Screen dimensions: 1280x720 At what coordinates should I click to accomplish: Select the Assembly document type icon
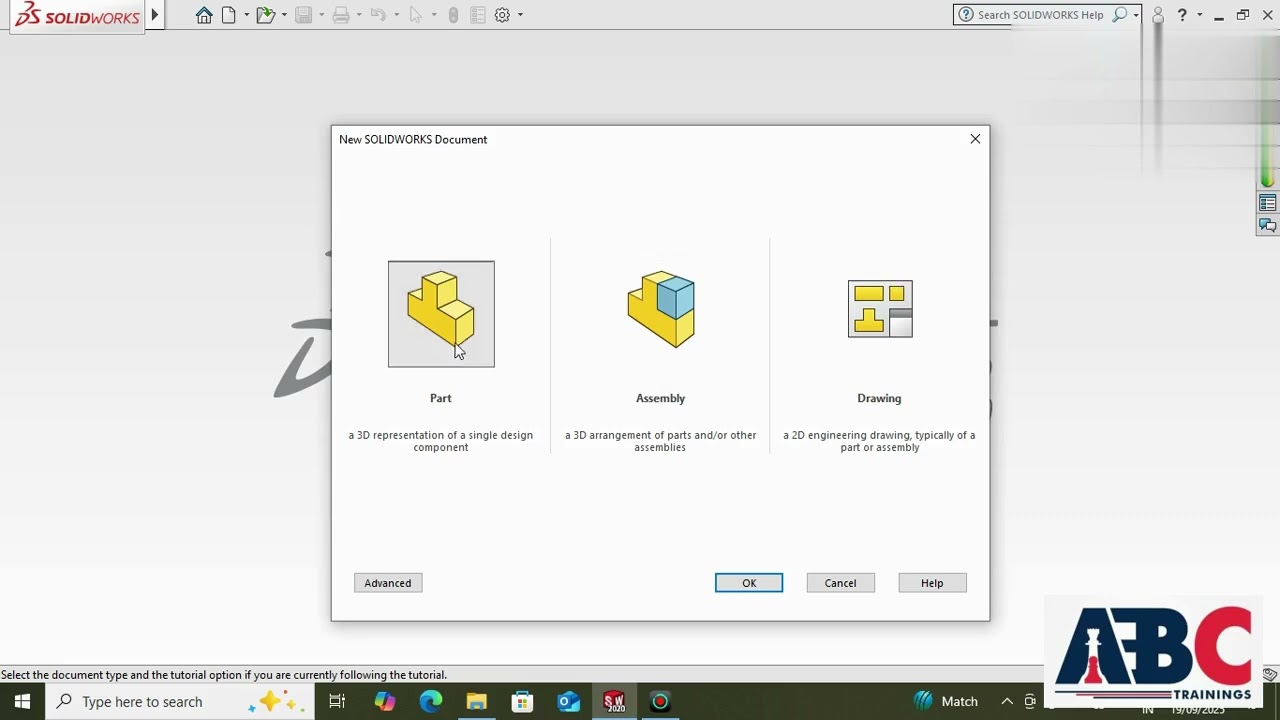pyautogui.click(x=661, y=309)
